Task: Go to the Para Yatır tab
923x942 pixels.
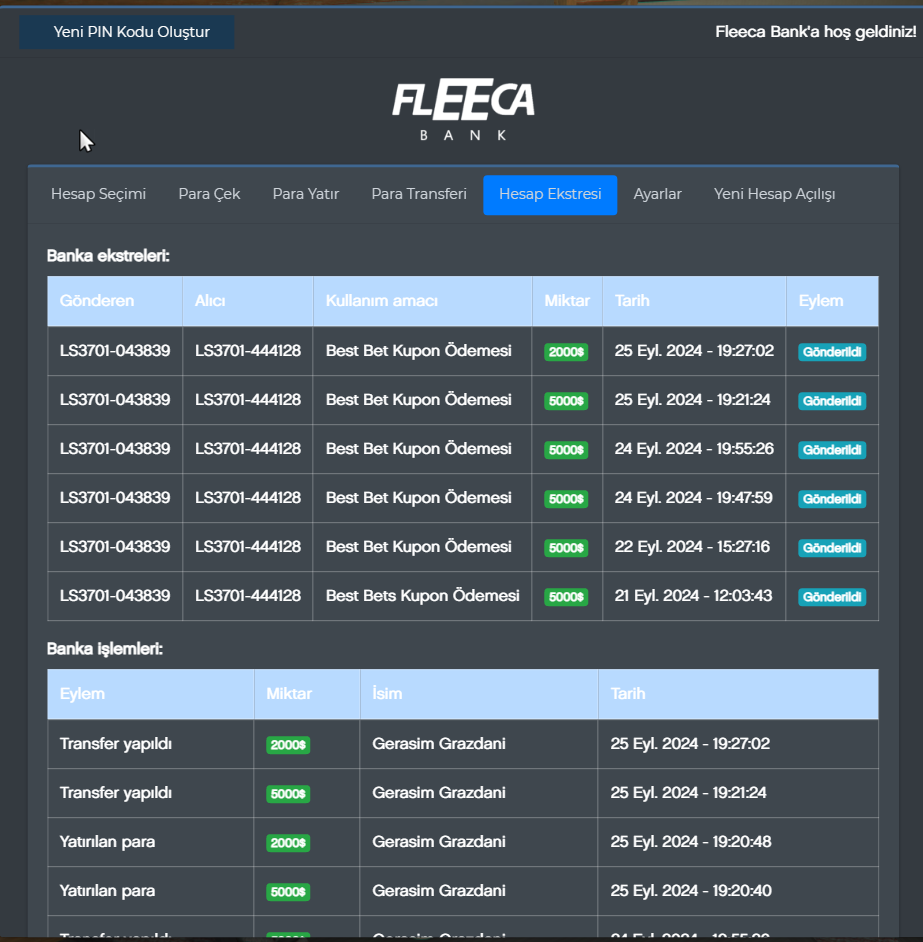Action: [x=305, y=194]
